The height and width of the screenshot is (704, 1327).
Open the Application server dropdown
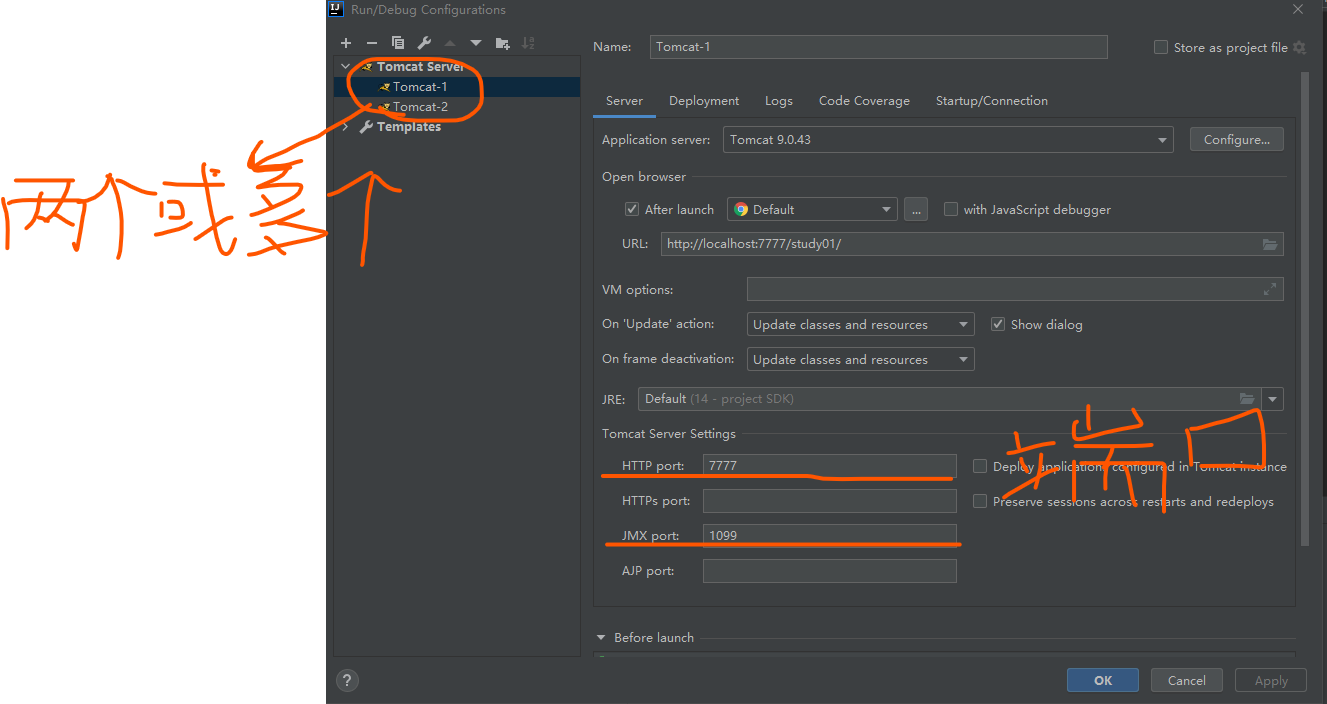(948, 140)
